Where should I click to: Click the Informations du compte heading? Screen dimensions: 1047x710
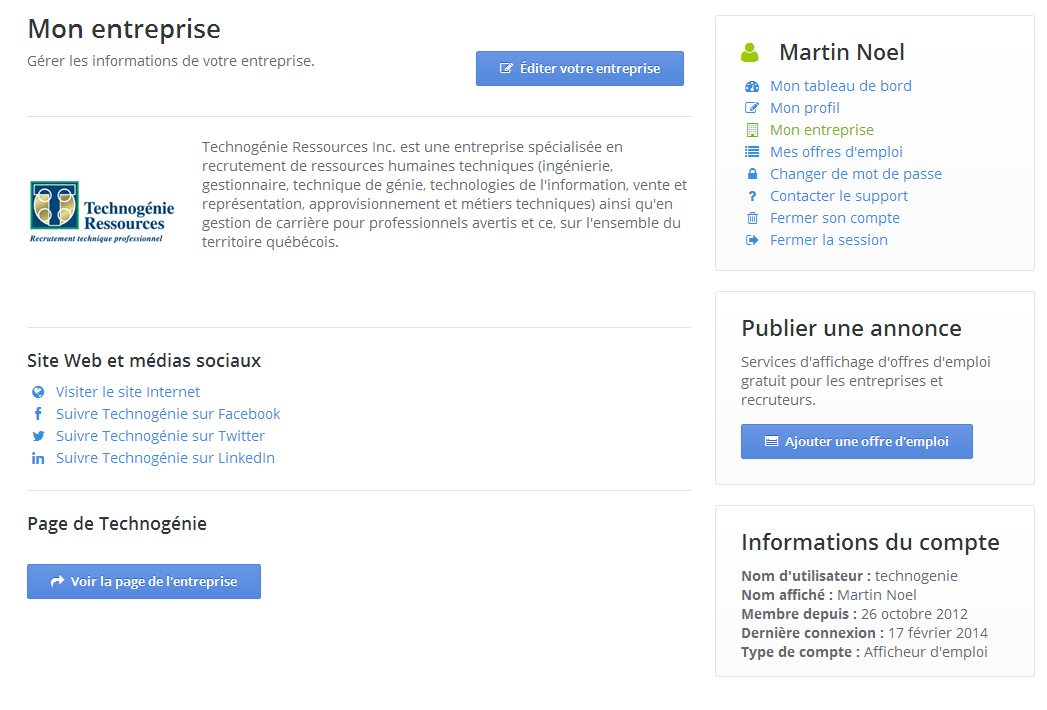(x=870, y=542)
